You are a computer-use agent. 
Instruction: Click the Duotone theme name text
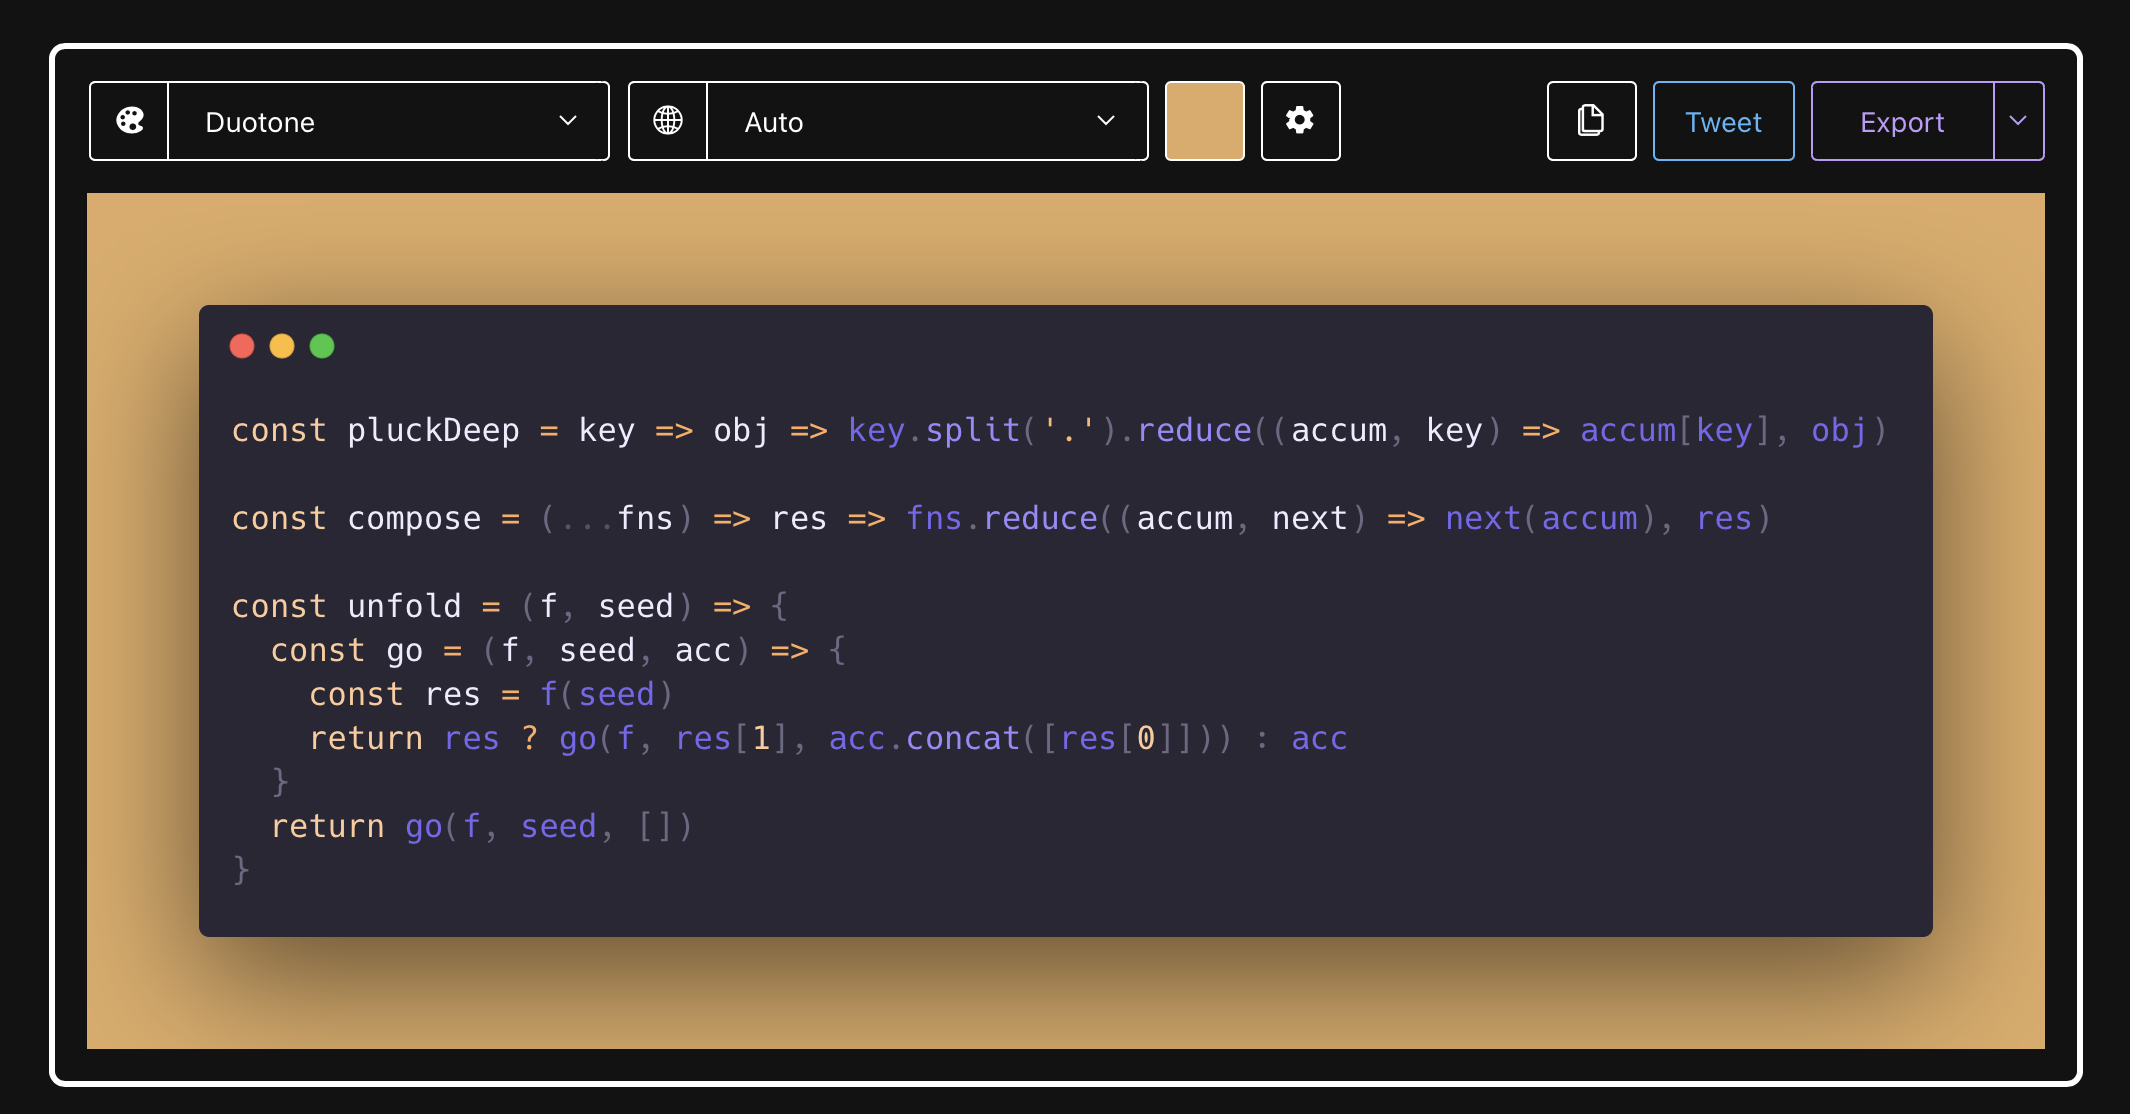tap(260, 122)
